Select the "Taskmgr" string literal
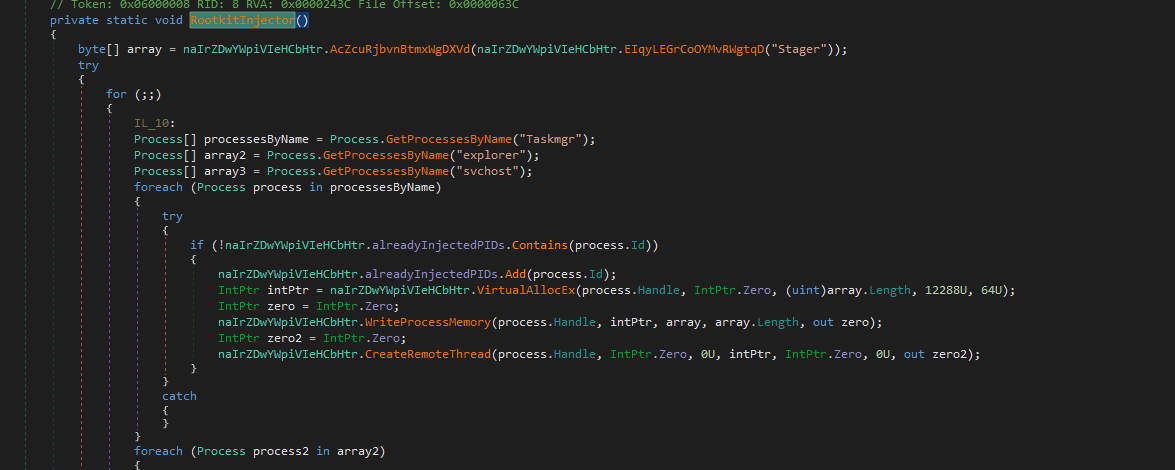This screenshot has height=470, width=1175. 553,139
